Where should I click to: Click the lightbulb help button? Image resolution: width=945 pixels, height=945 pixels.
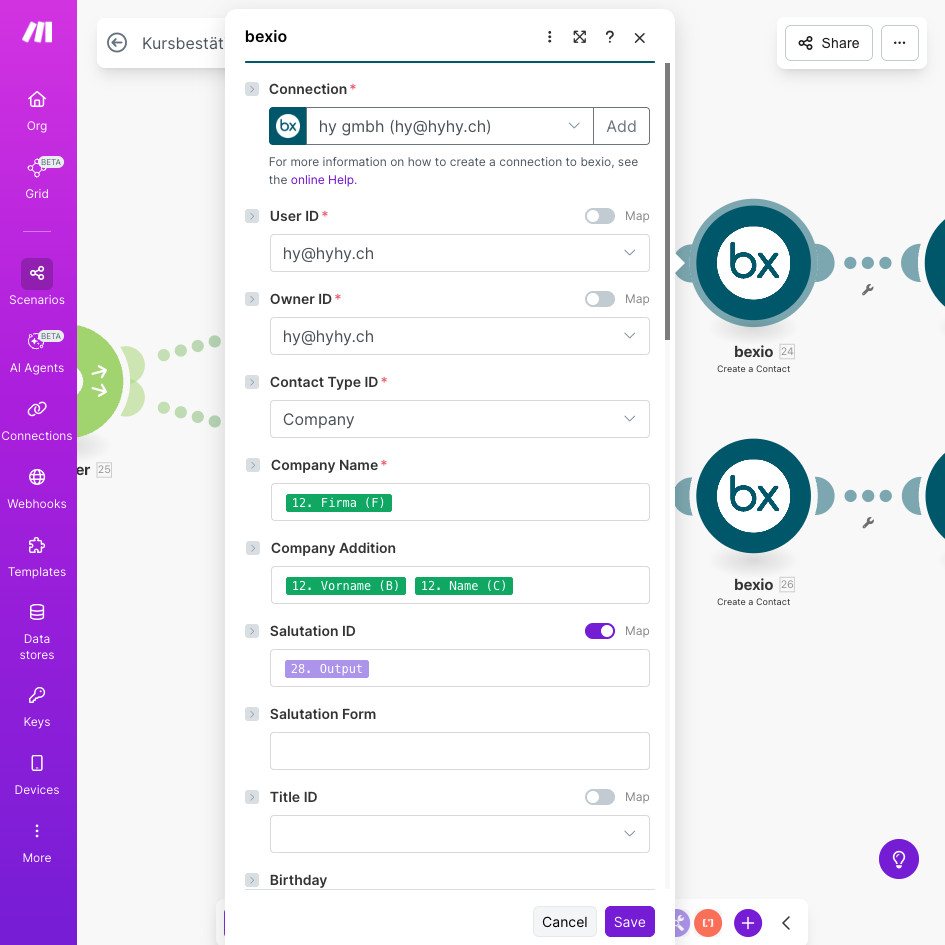[x=898, y=859]
